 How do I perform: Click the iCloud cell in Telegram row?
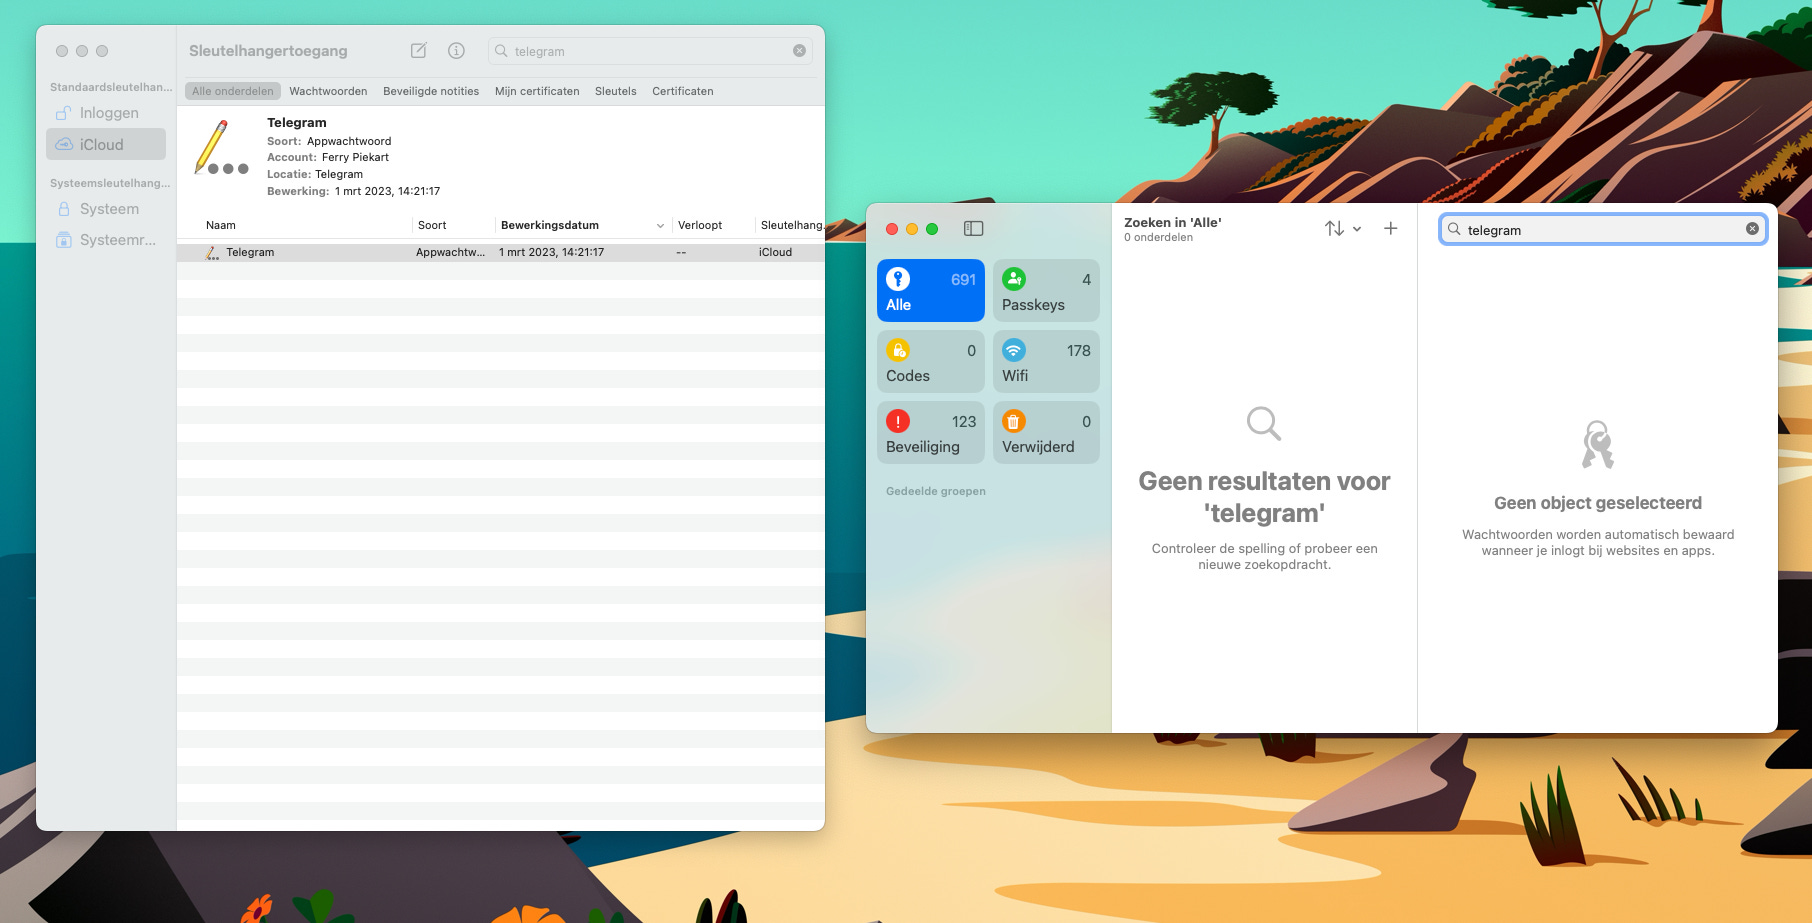point(775,252)
